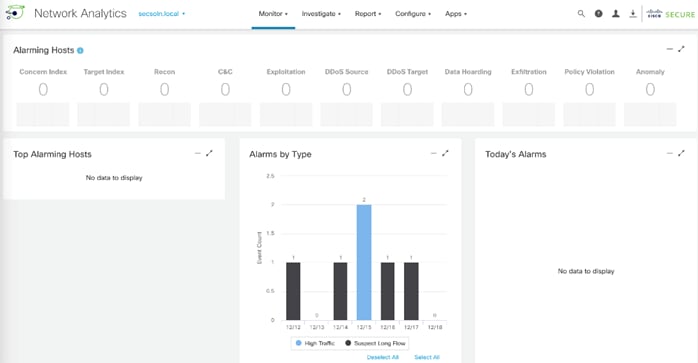Image resolution: width=698 pixels, height=363 pixels.
Task: Click the Today's Alarms title
Action: tap(515, 154)
